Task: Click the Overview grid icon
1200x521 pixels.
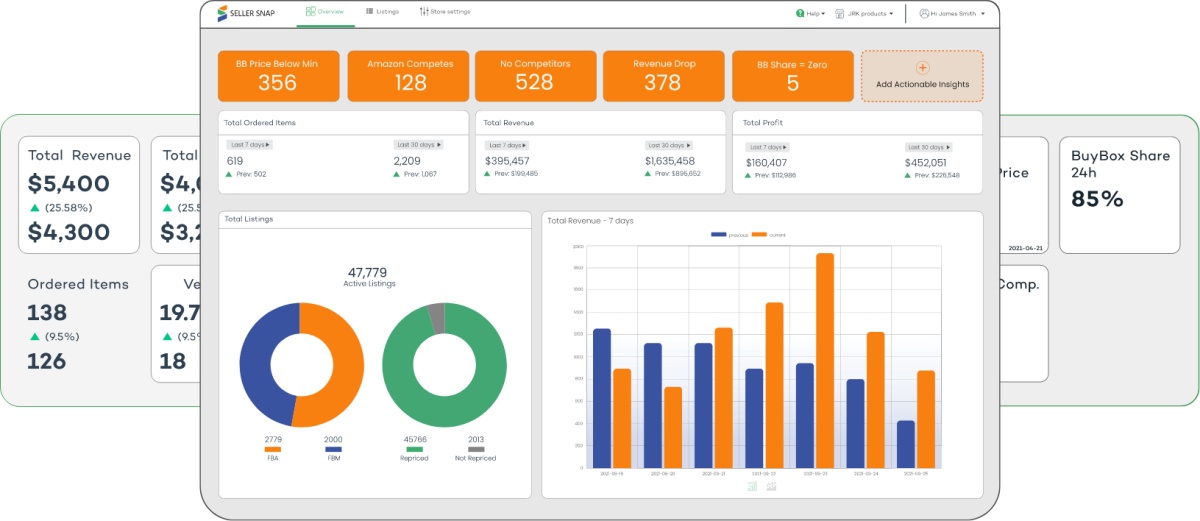Action: click(x=311, y=12)
